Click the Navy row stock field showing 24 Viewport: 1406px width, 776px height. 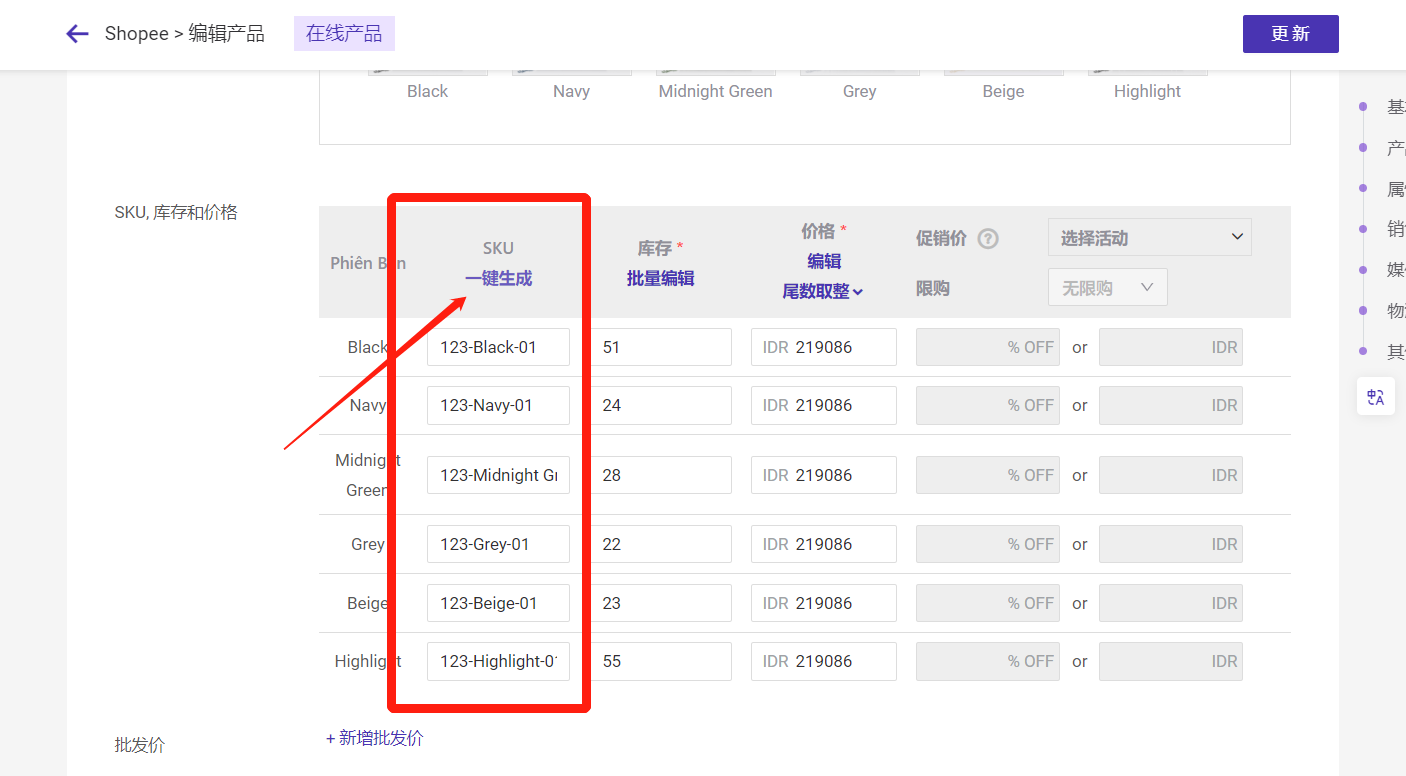click(661, 405)
